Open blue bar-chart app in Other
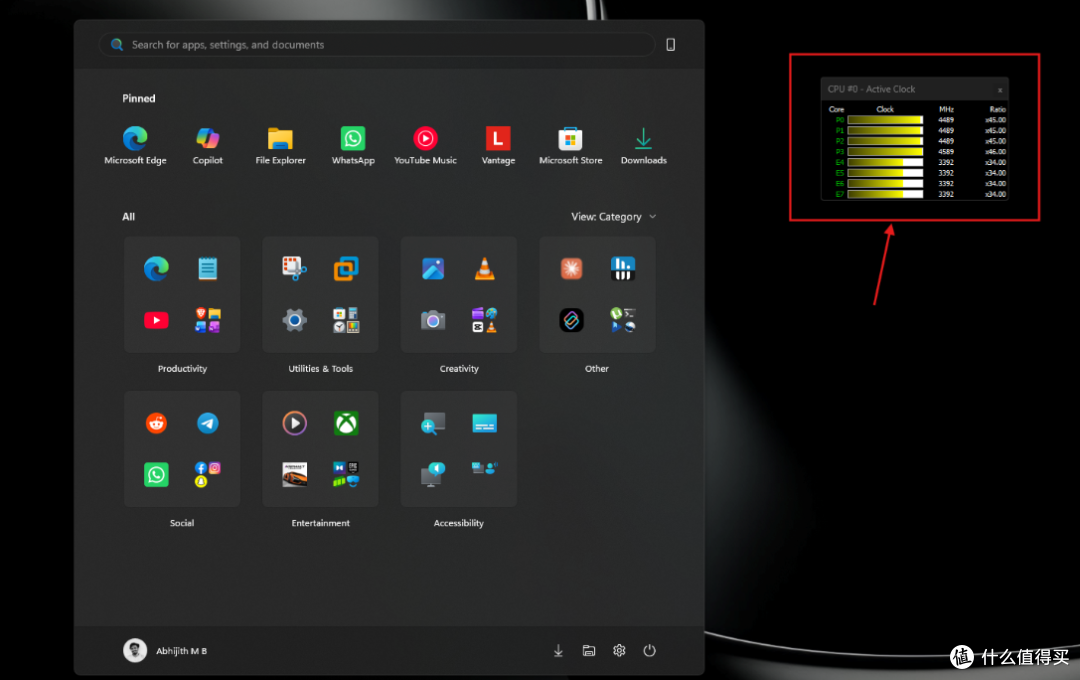This screenshot has height=680, width=1080. click(623, 268)
